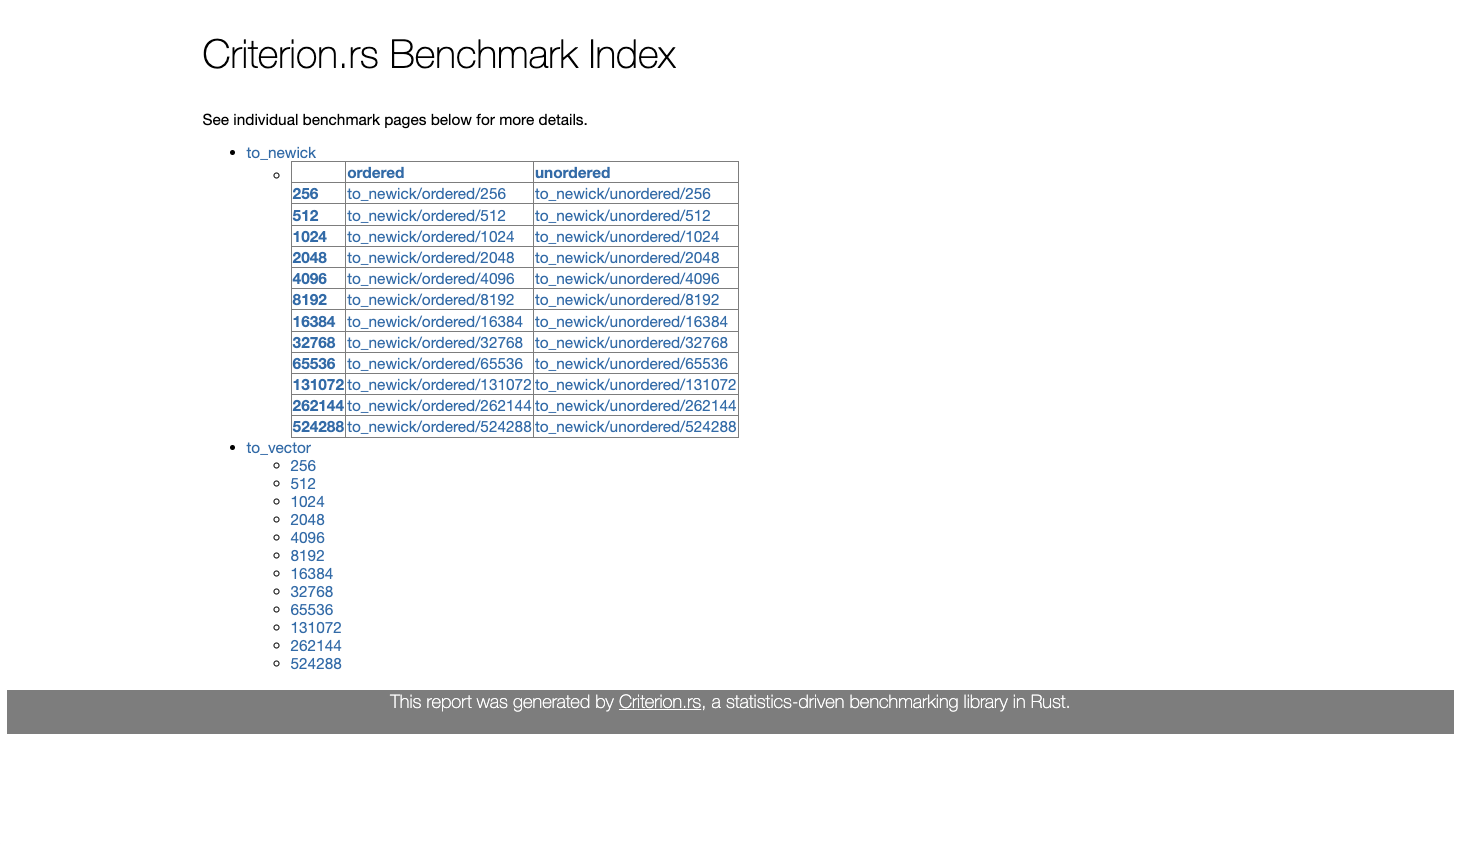Click the Criterion.rs Benchmark Index heading
Viewport: 1460px width, 846px height.
[439, 54]
